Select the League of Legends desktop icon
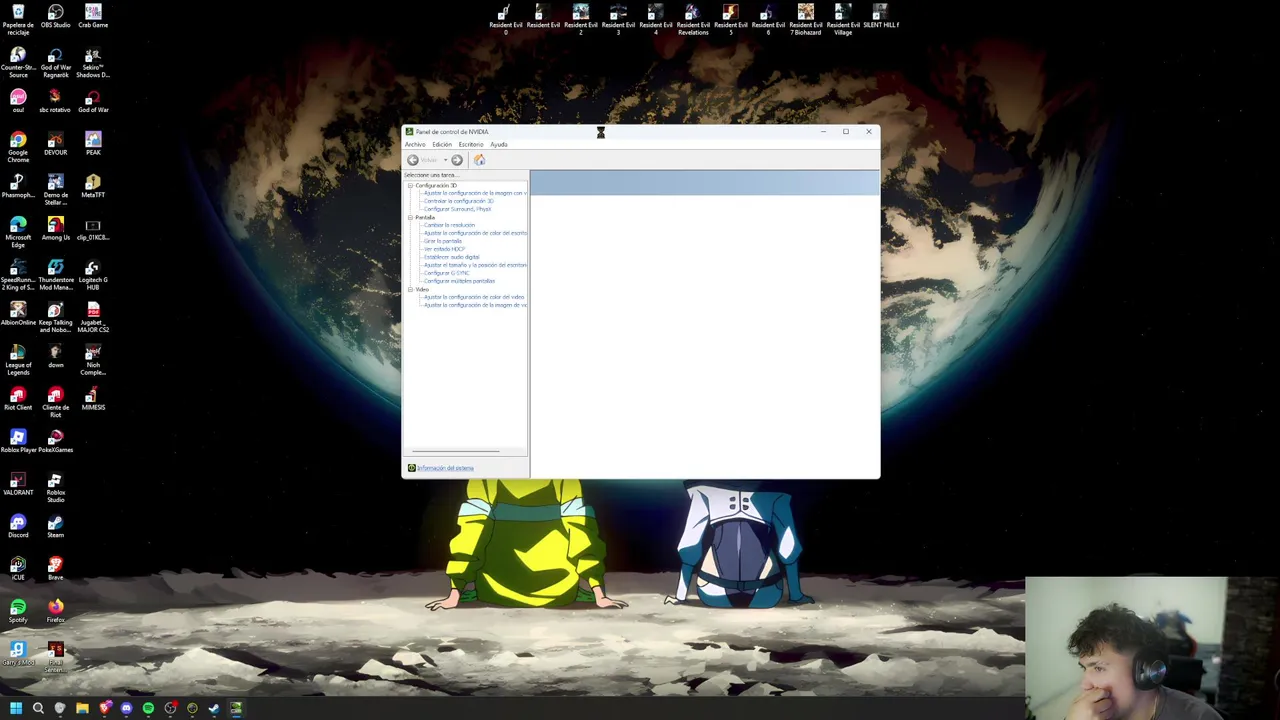This screenshot has width=1280, height=720. pos(18,360)
